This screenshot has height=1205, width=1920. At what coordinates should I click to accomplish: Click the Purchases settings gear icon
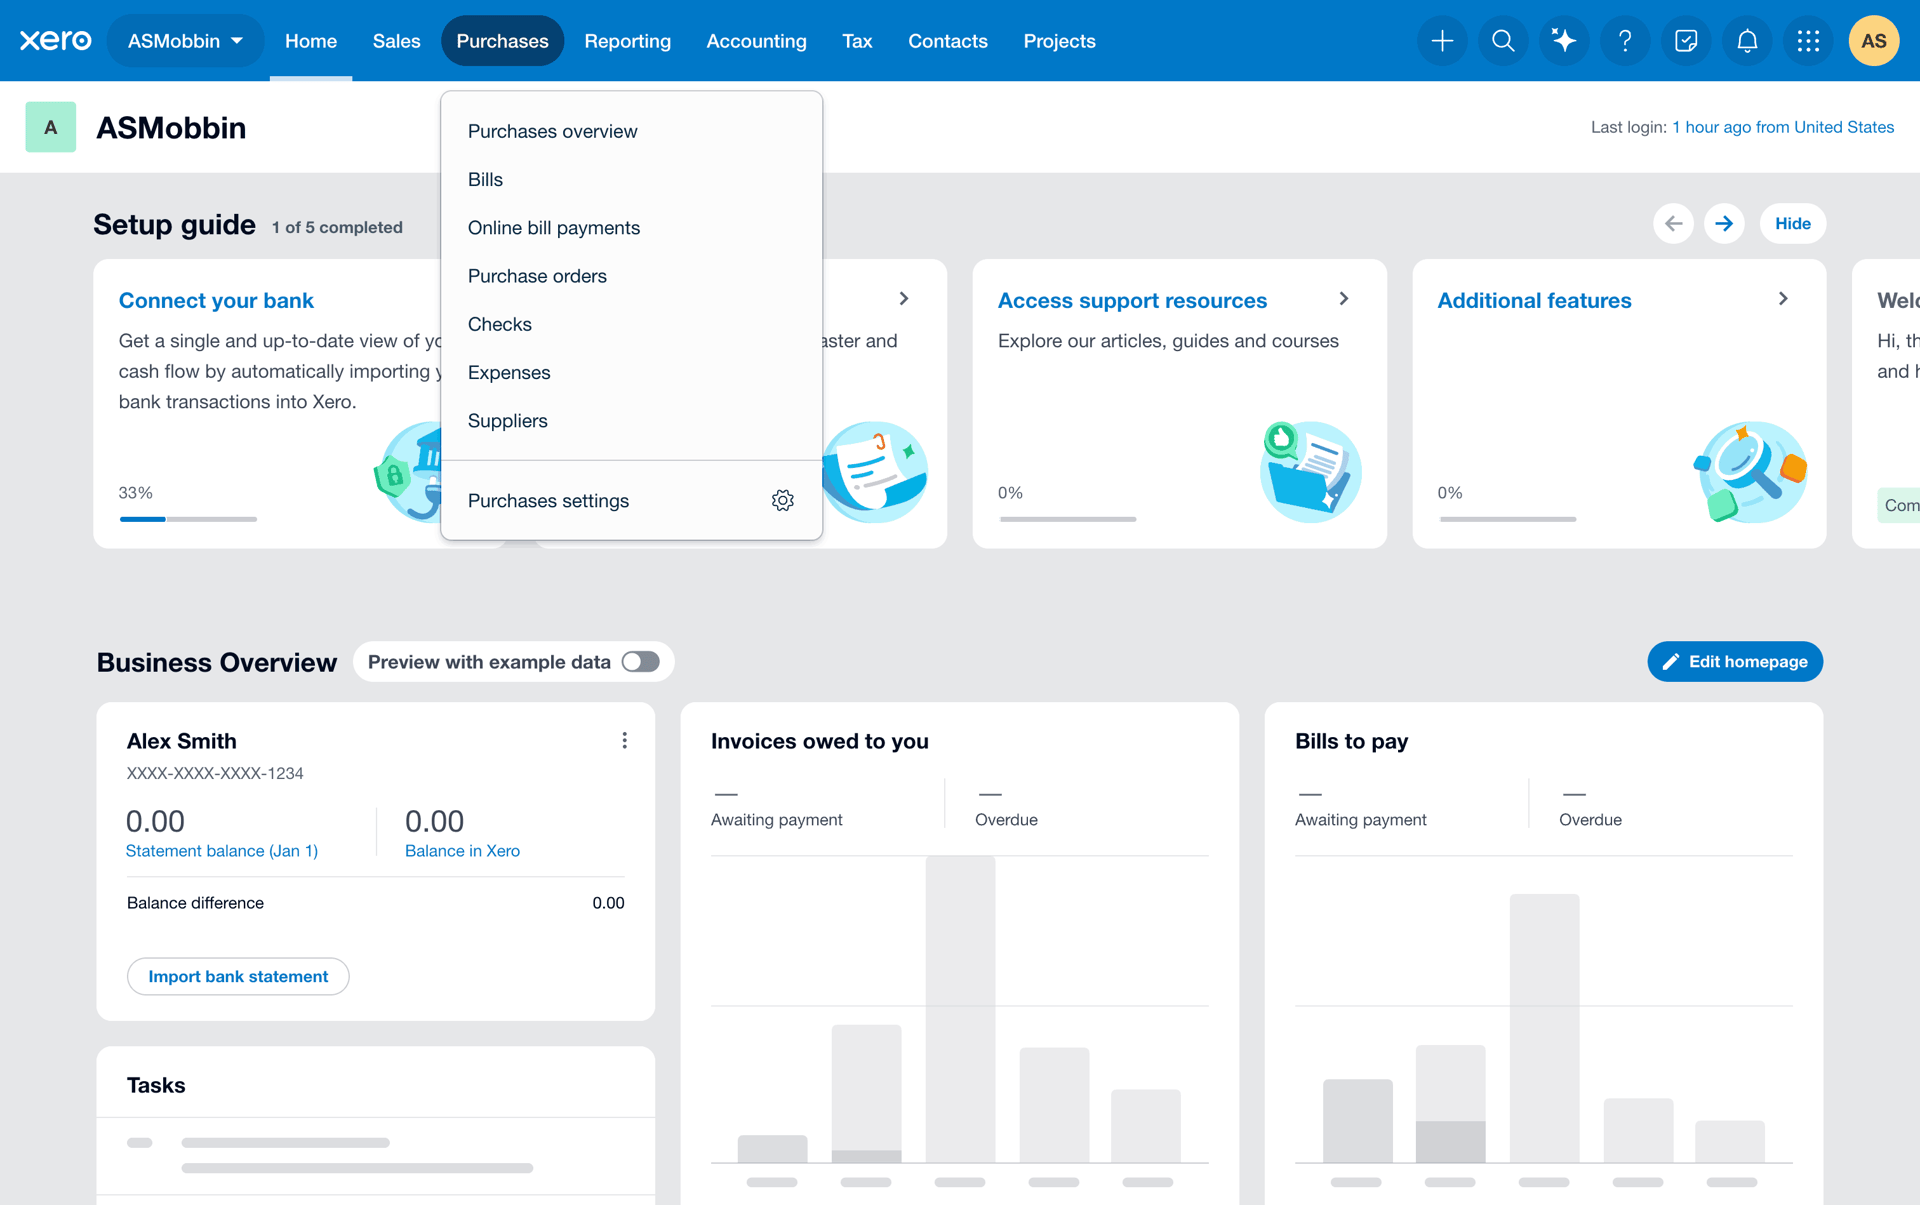783,500
